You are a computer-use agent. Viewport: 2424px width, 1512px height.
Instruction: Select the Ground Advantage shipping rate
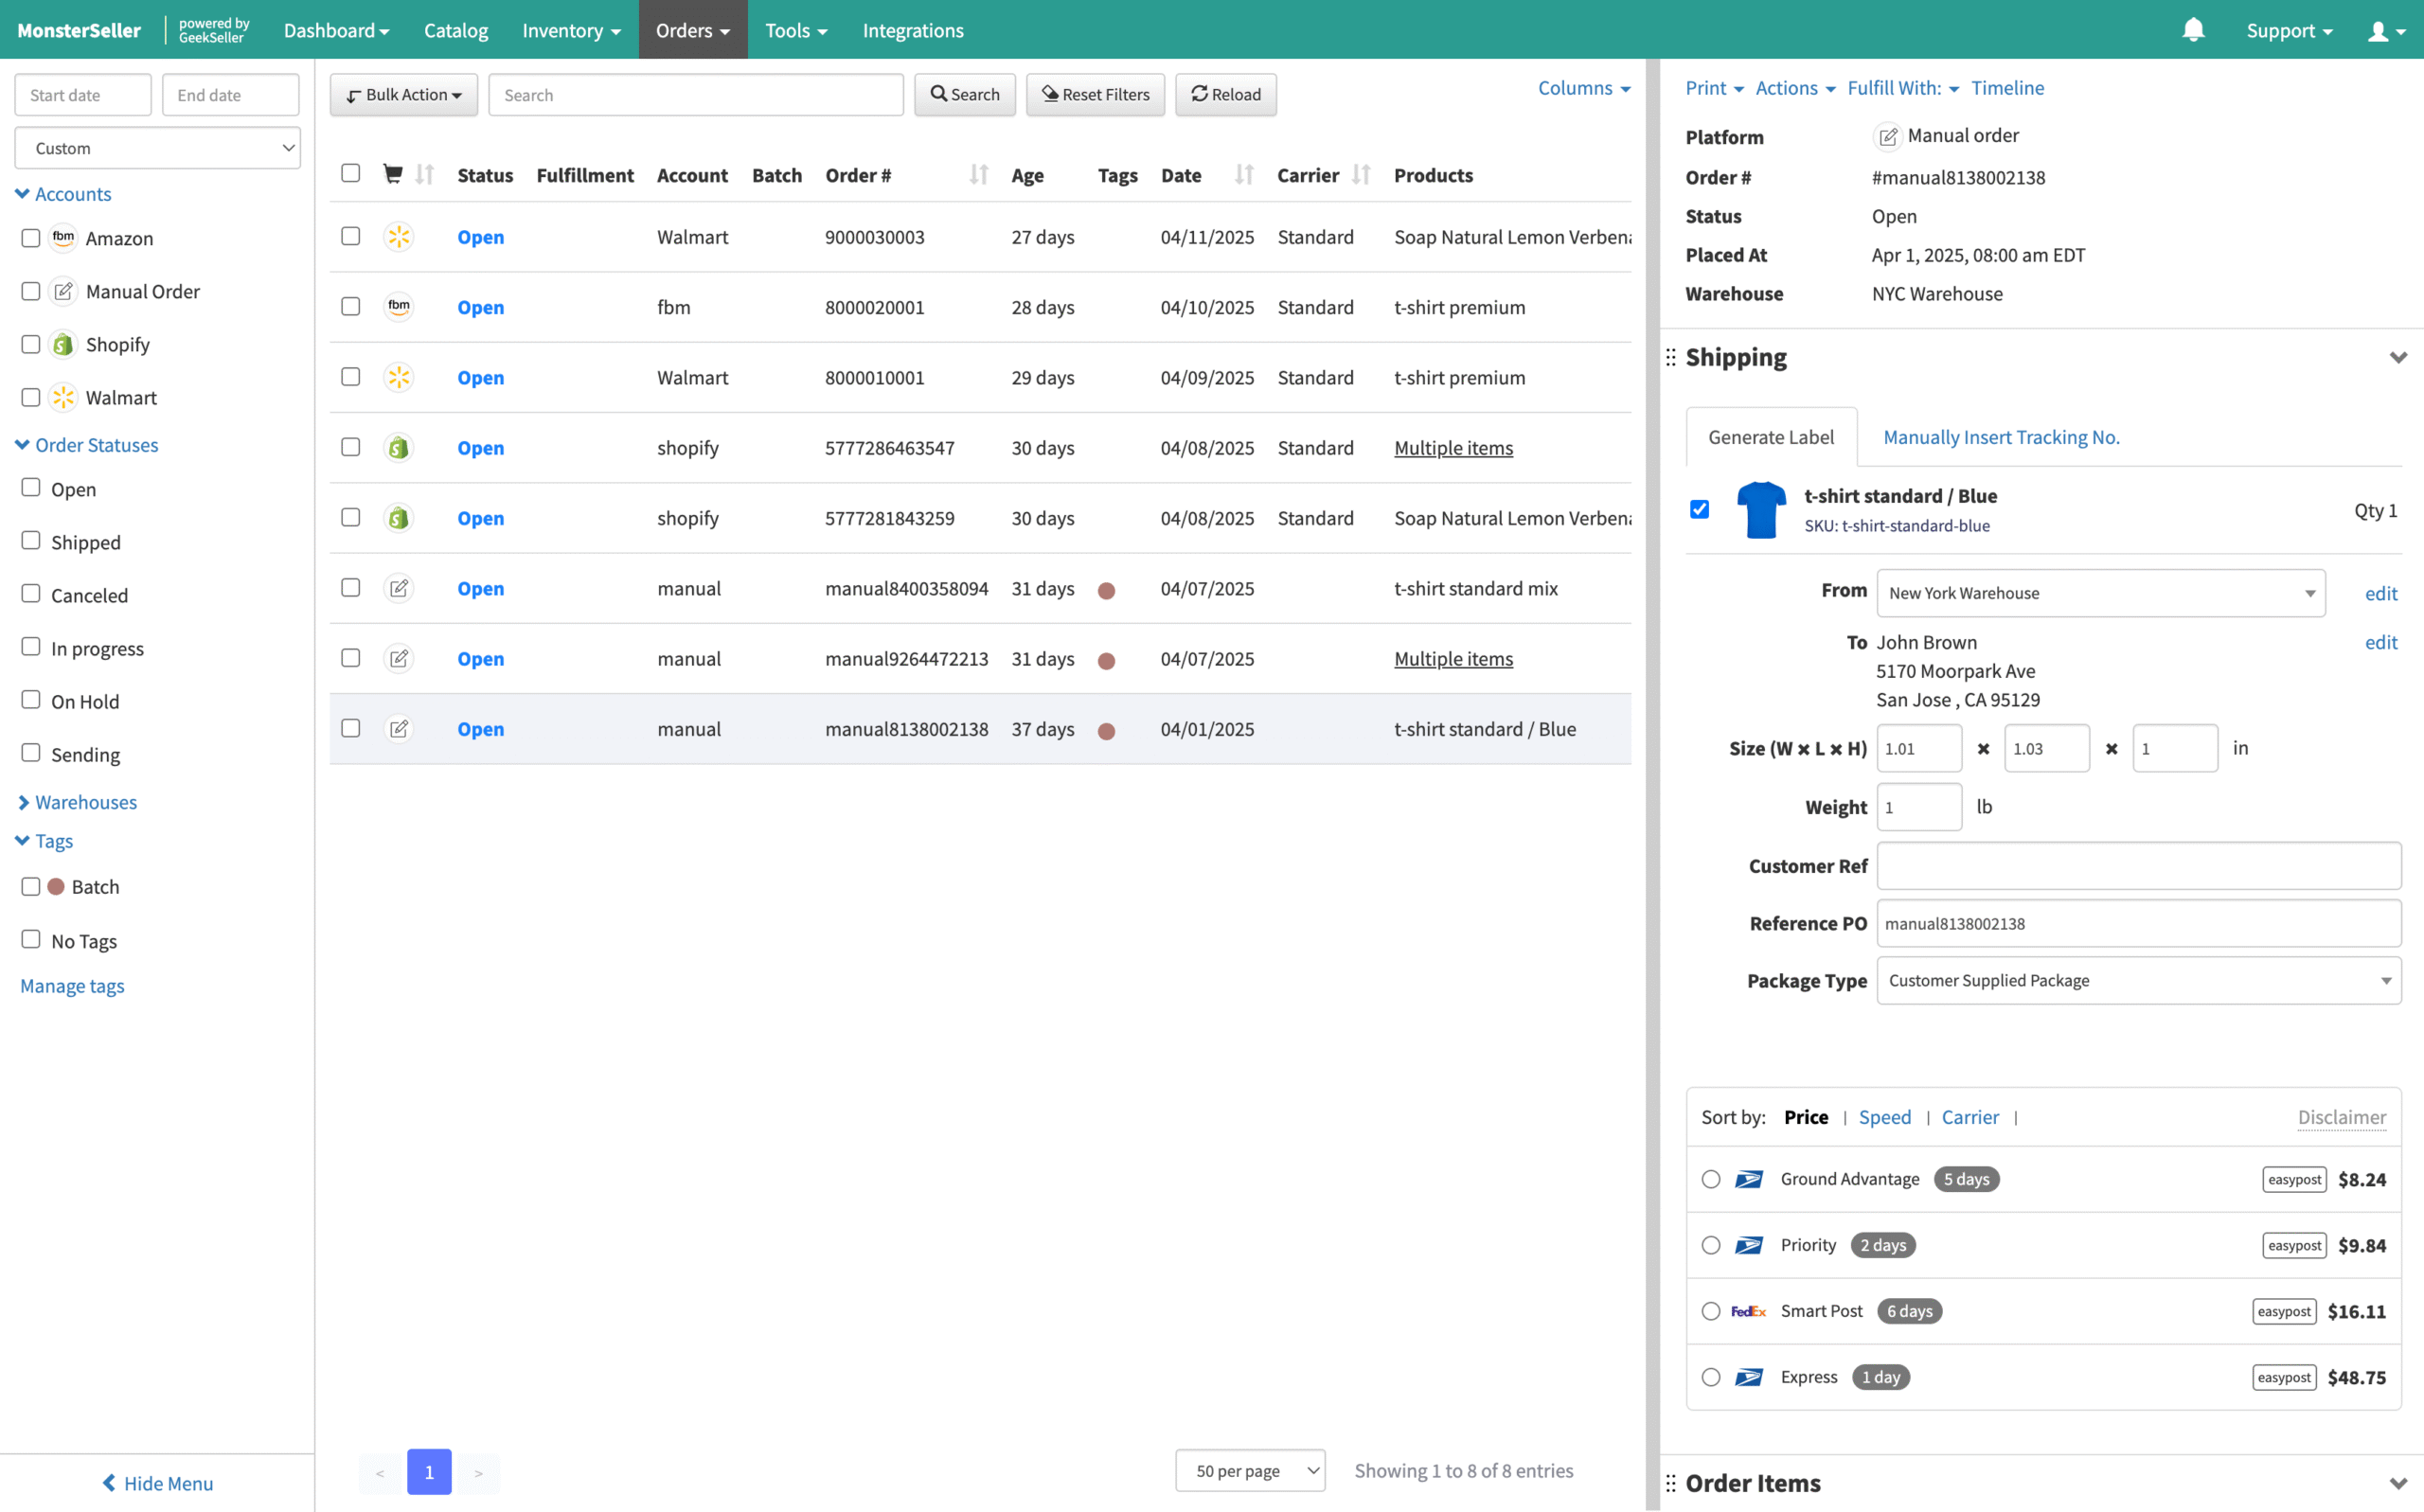(1711, 1179)
